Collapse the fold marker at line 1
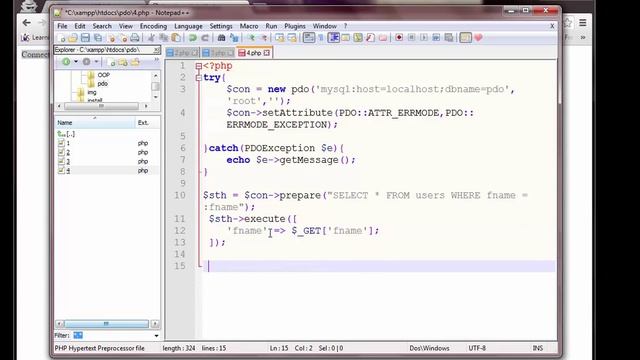This screenshot has width=640, height=360. point(198,66)
